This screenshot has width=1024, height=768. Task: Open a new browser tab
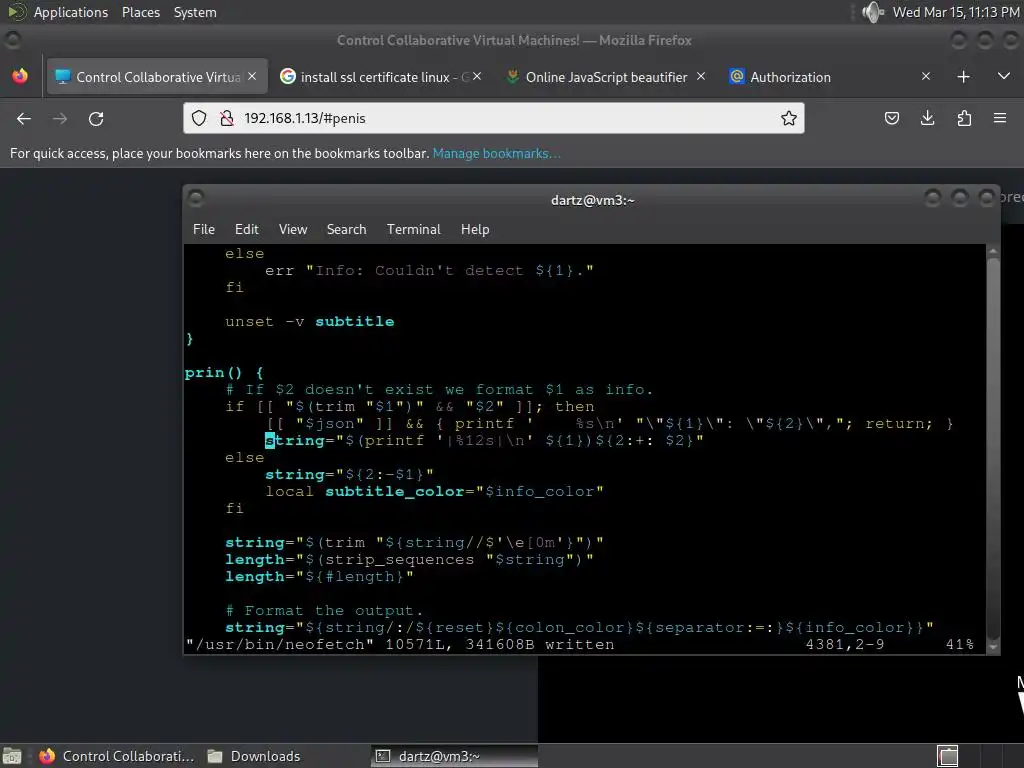coord(963,77)
